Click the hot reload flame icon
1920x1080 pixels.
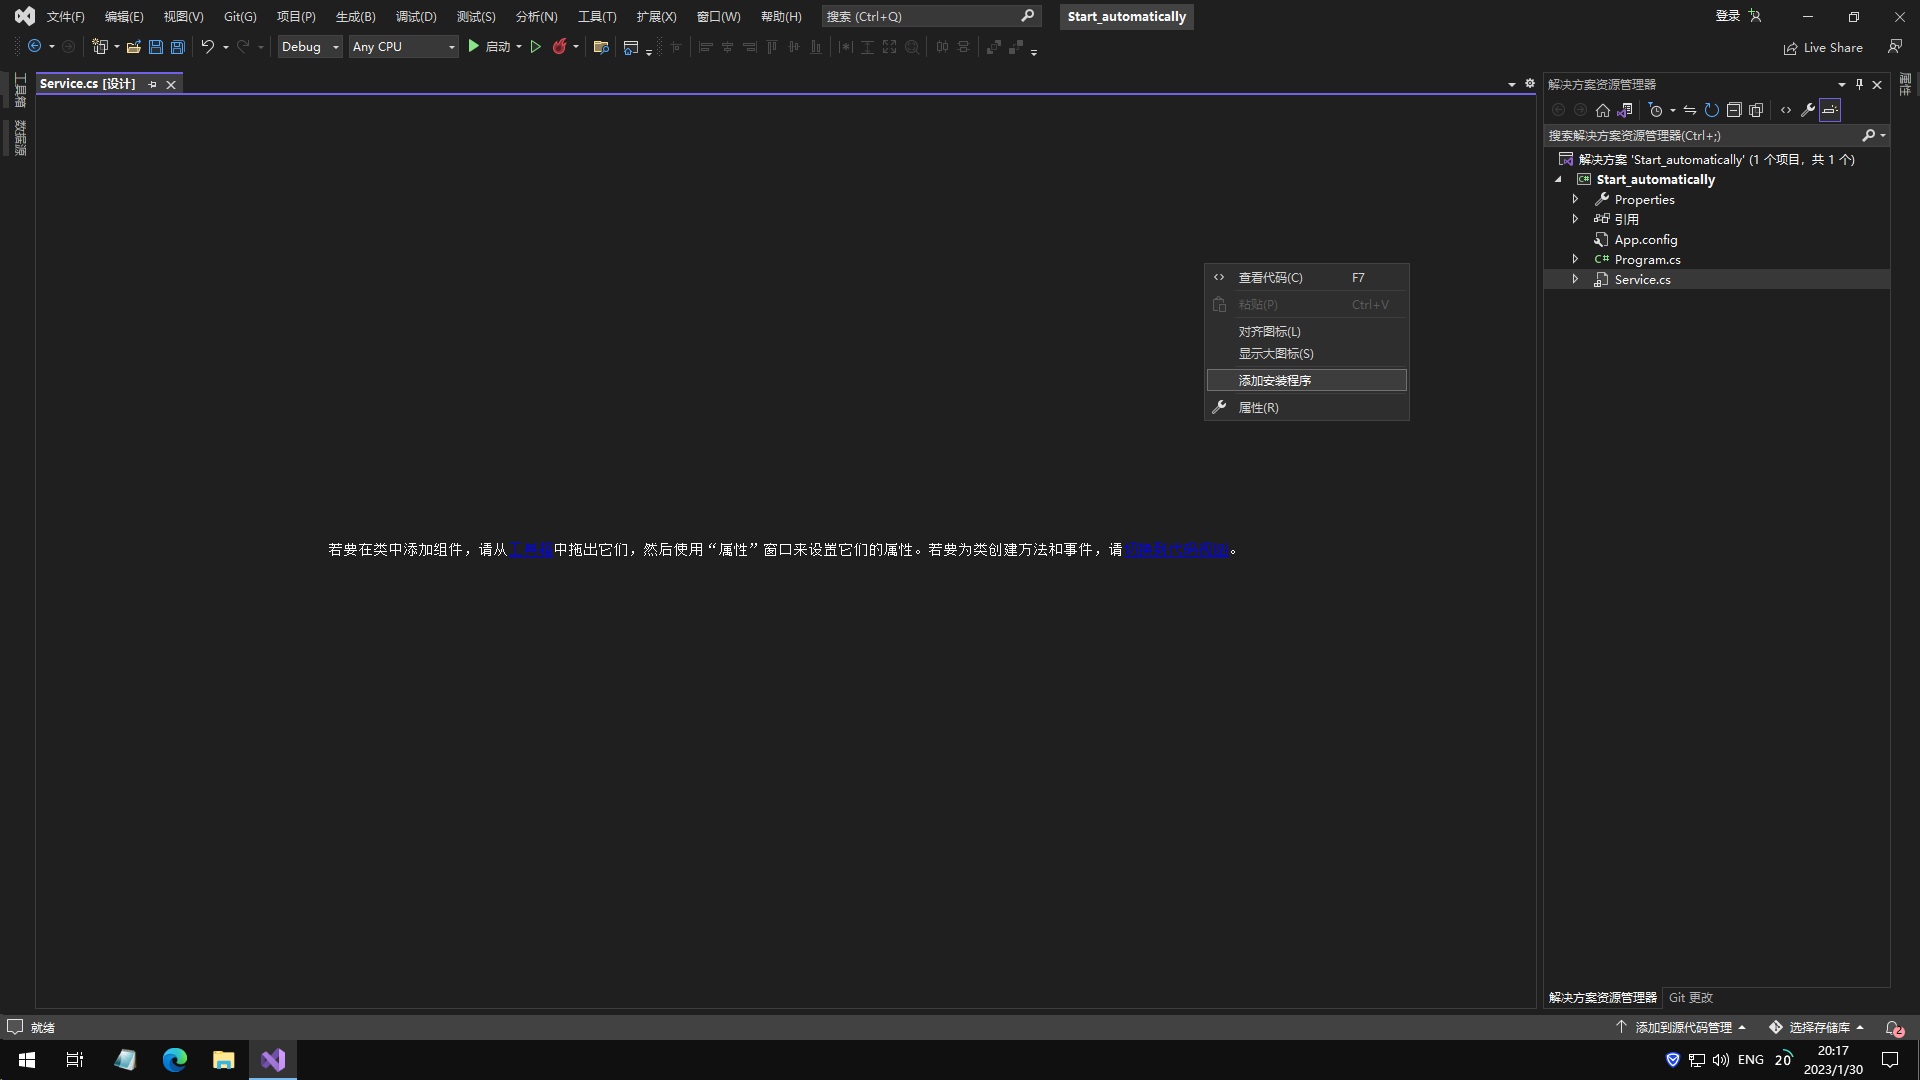[560, 47]
